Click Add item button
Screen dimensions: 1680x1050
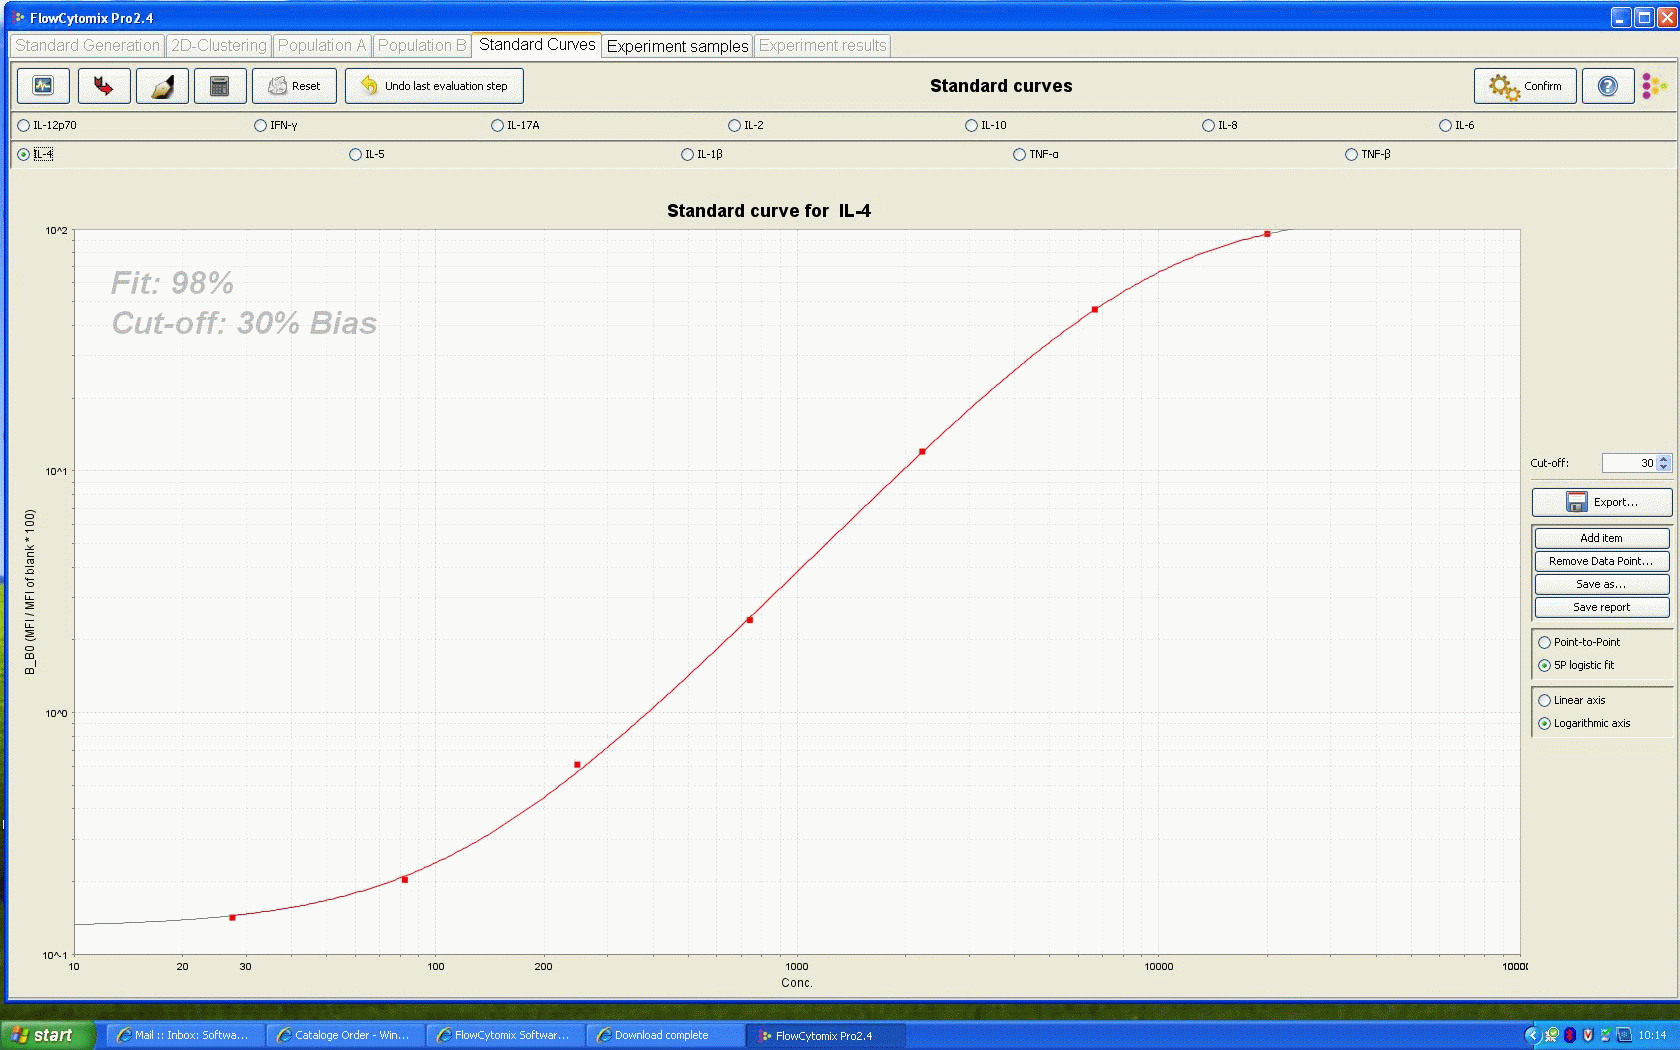pos(1602,538)
